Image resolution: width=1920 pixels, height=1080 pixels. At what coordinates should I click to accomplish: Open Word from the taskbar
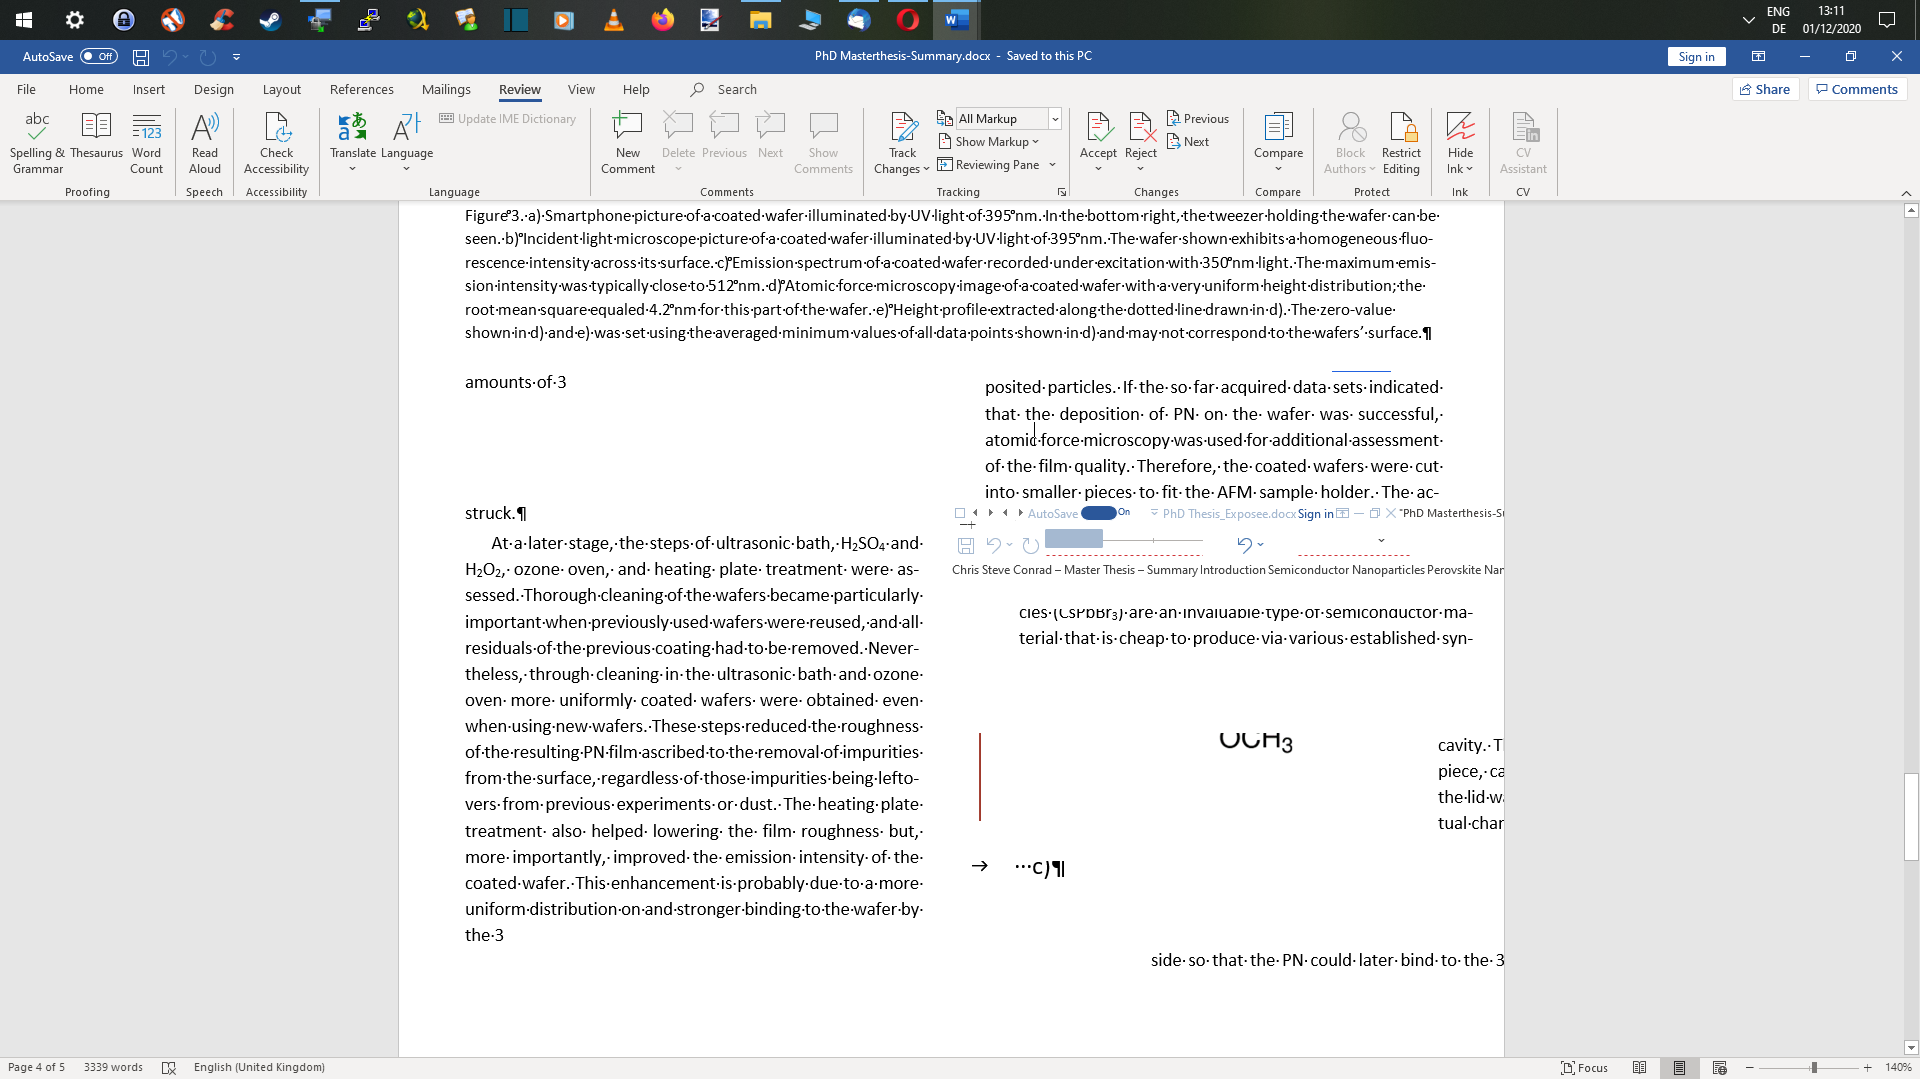956,20
